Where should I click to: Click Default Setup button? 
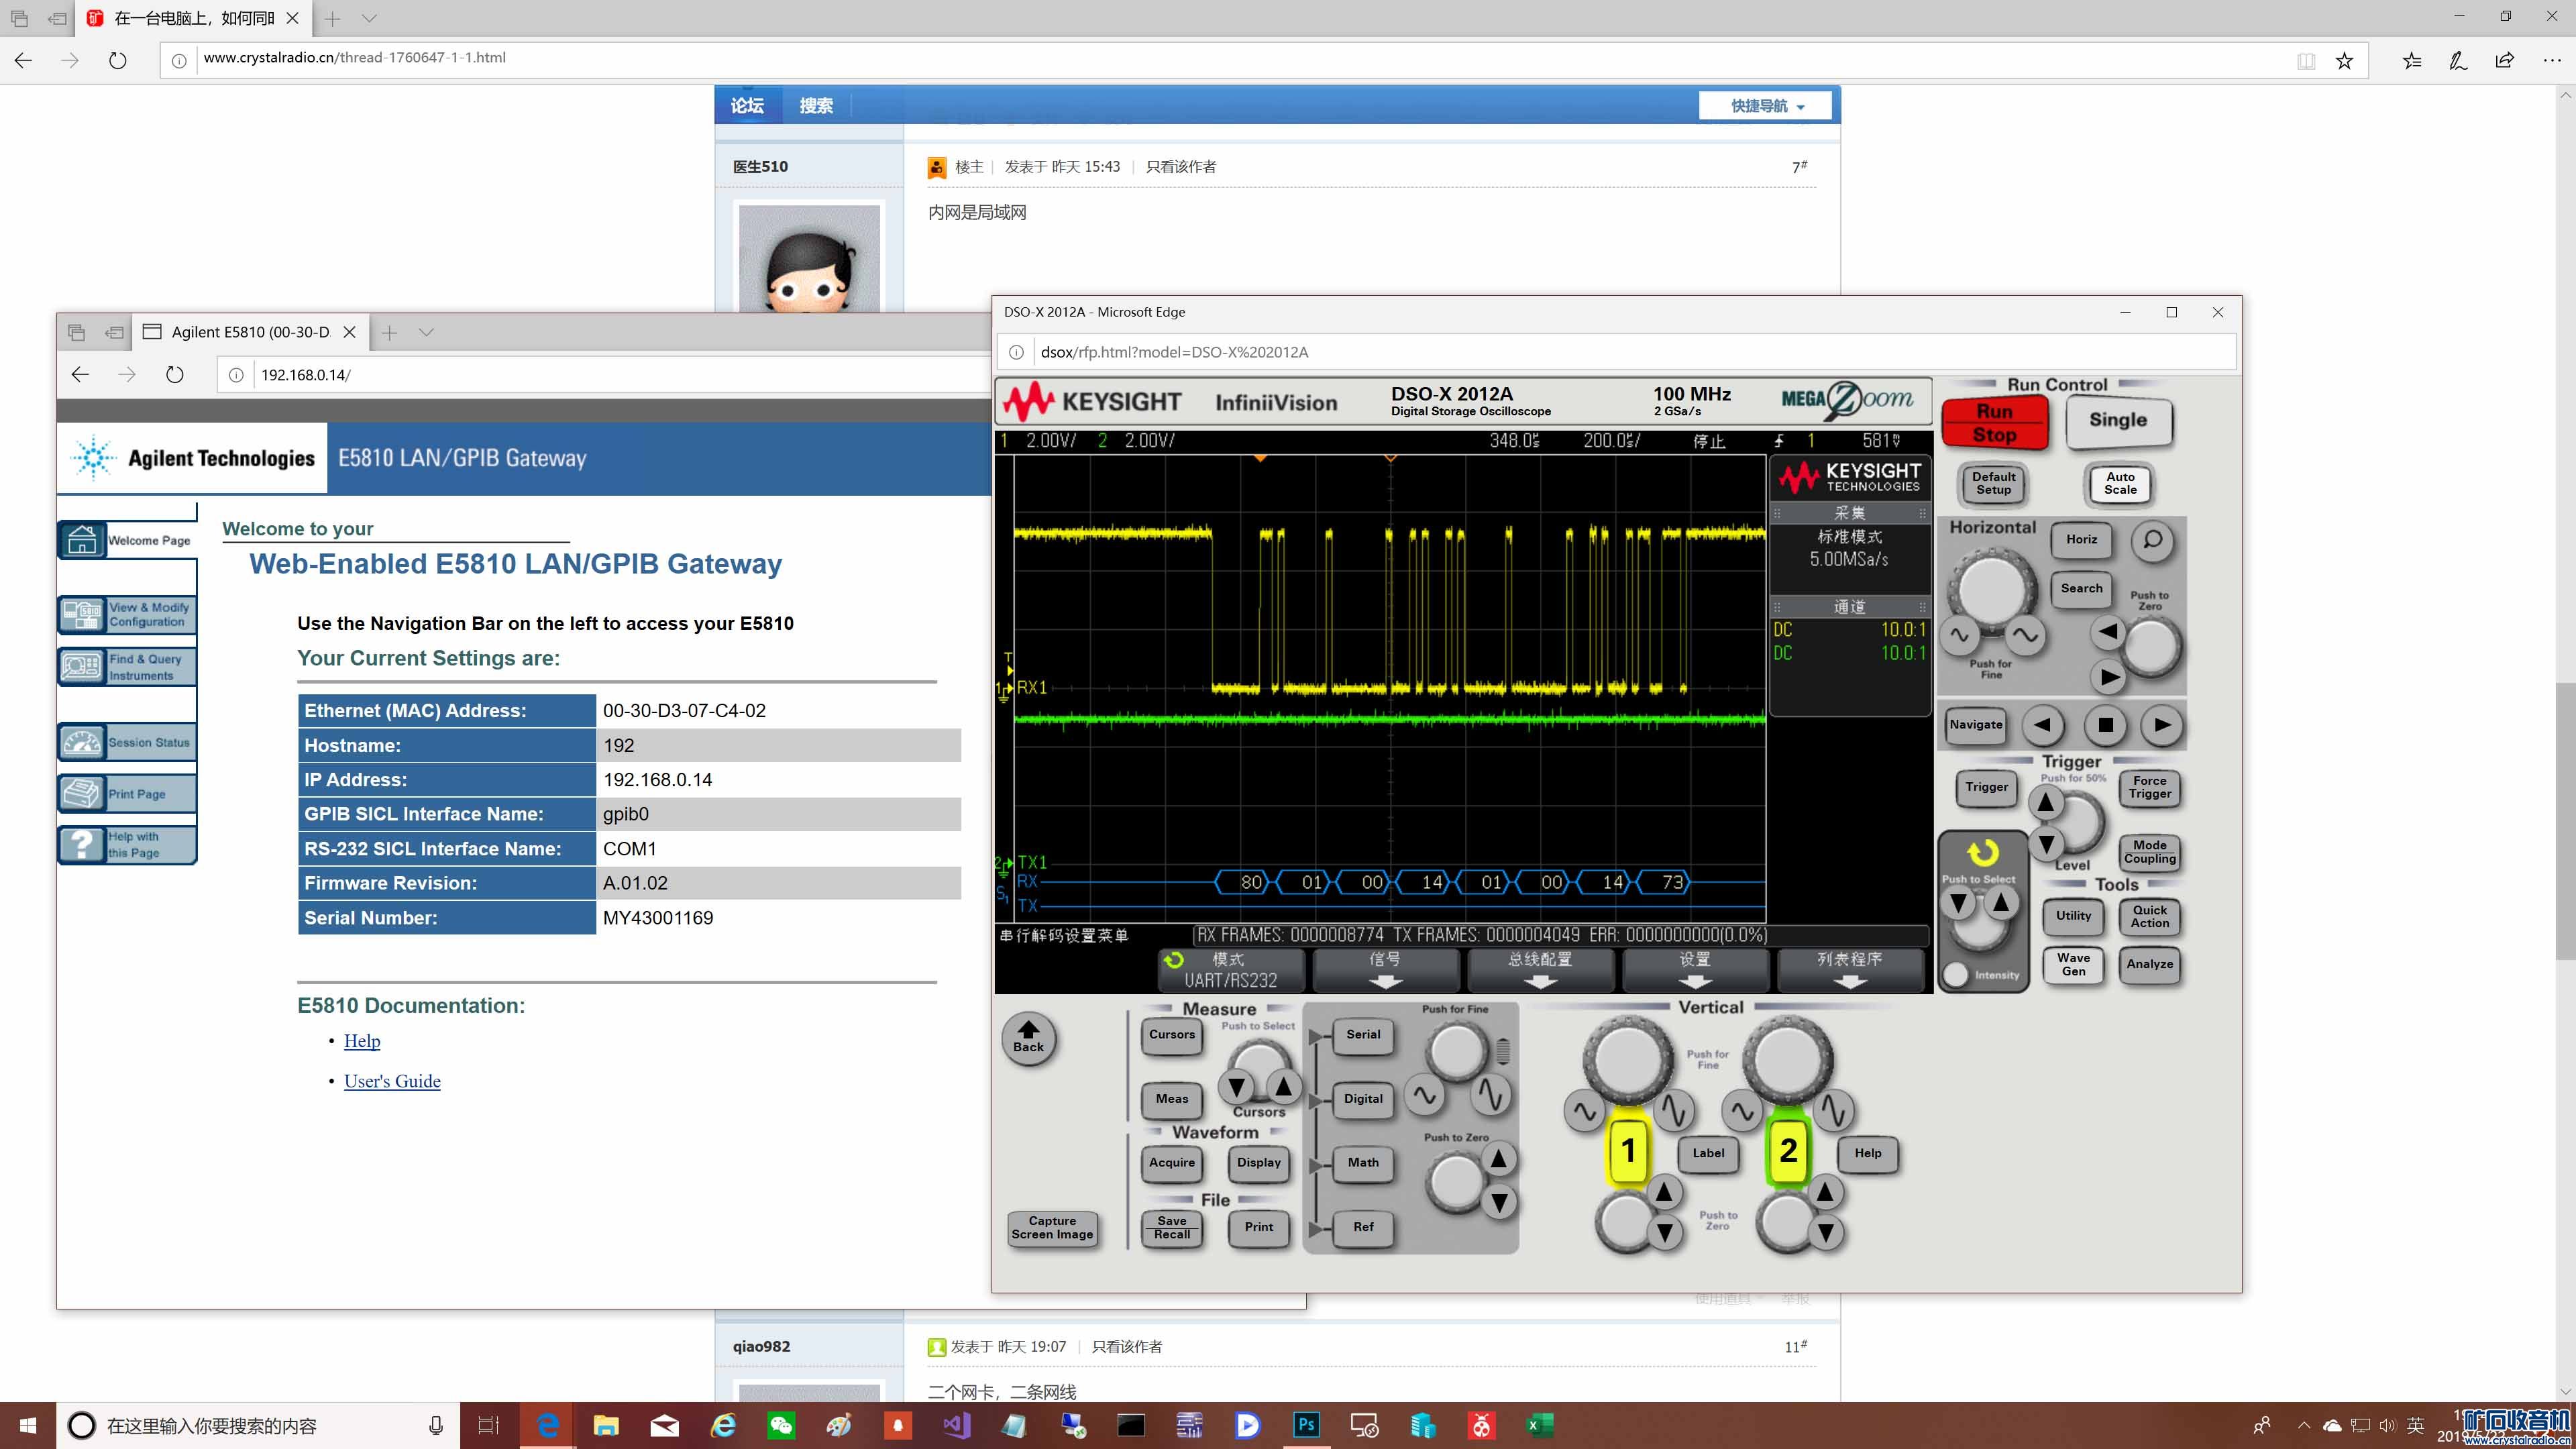coord(1993,484)
